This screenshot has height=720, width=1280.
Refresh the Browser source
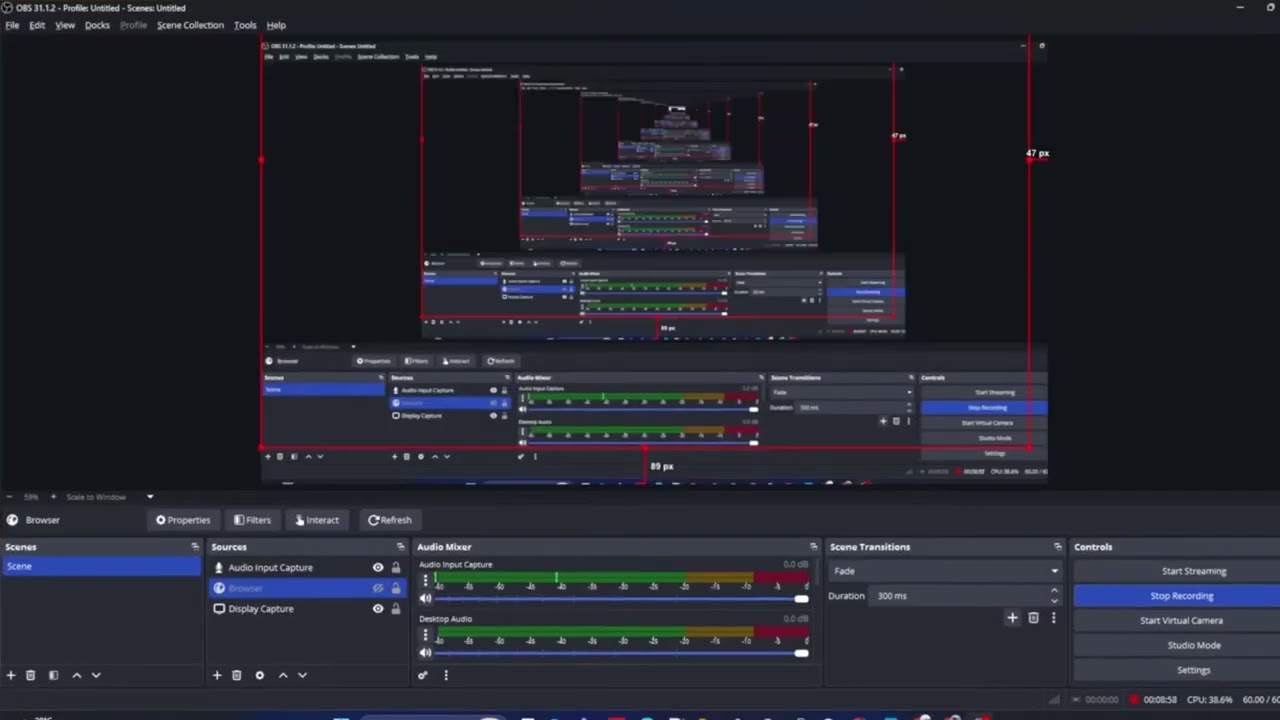pos(390,520)
